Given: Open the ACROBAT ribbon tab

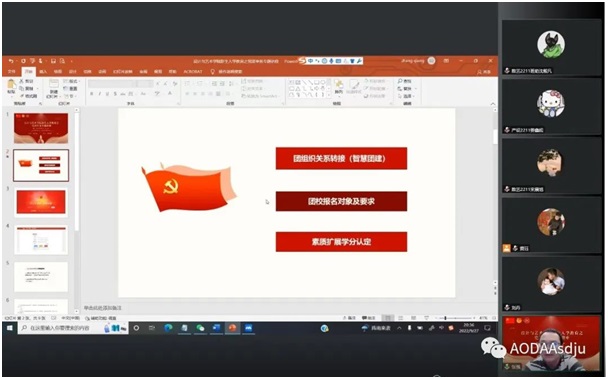Looking at the screenshot, I should (193, 72).
